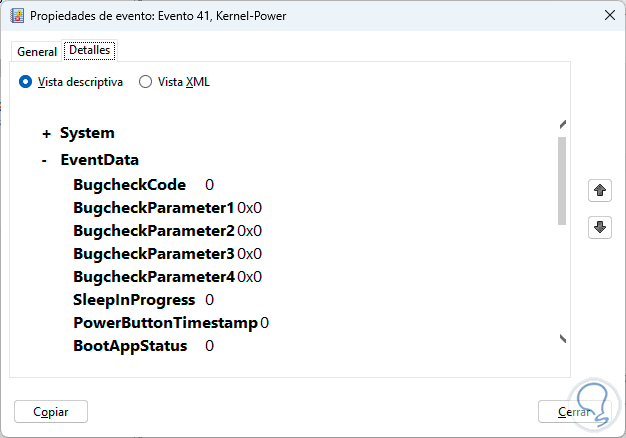Select the BugcheckCode entry

point(129,185)
